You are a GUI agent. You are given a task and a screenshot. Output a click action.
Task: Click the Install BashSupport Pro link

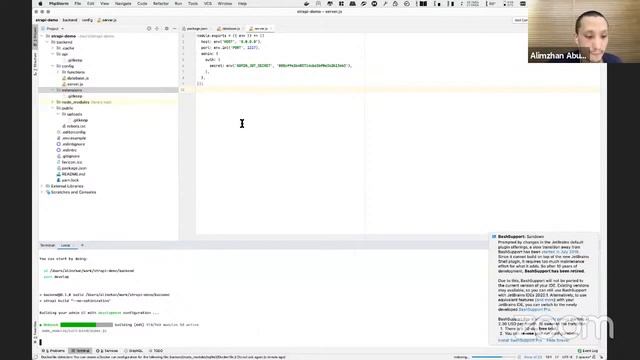click(x=520, y=340)
